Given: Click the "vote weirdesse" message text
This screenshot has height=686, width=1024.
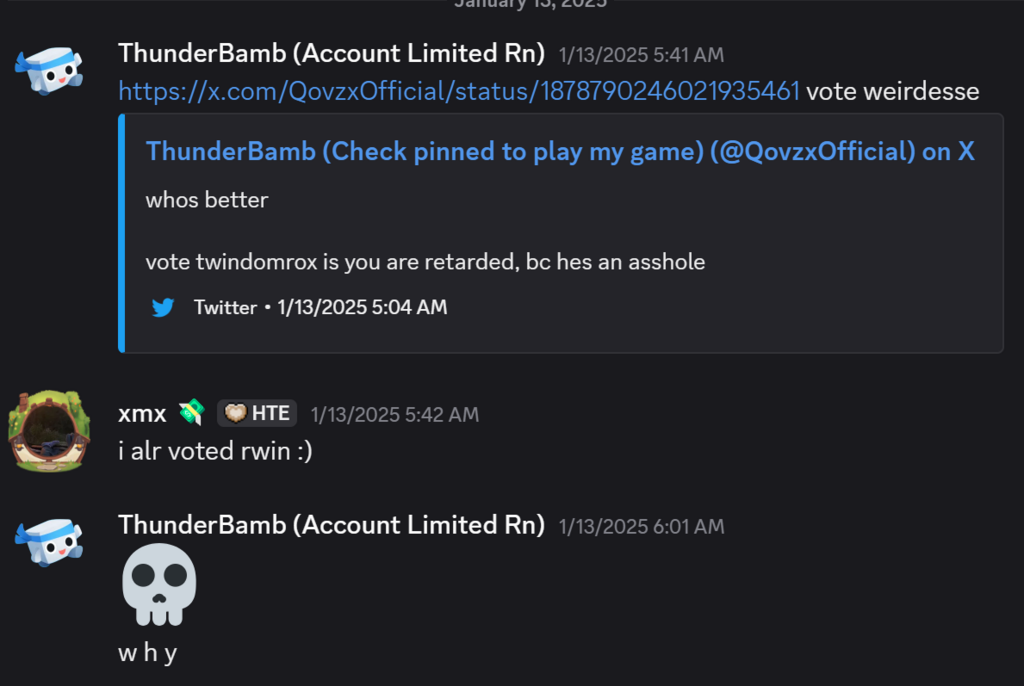Looking at the screenshot, I should tap(892, 92).
